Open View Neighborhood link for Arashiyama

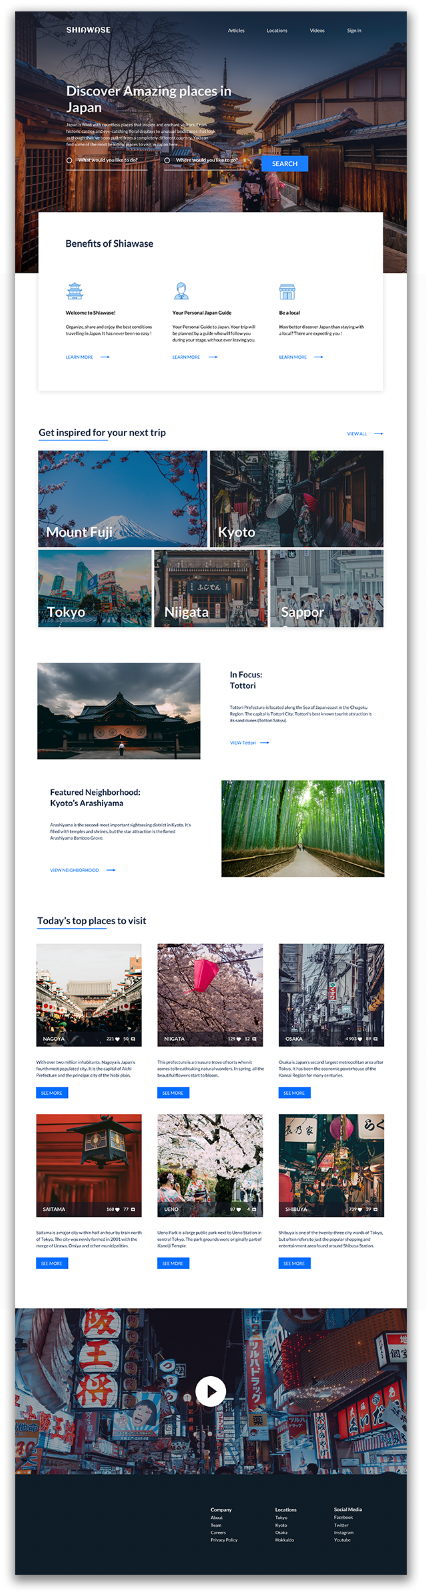click(75, 870)
